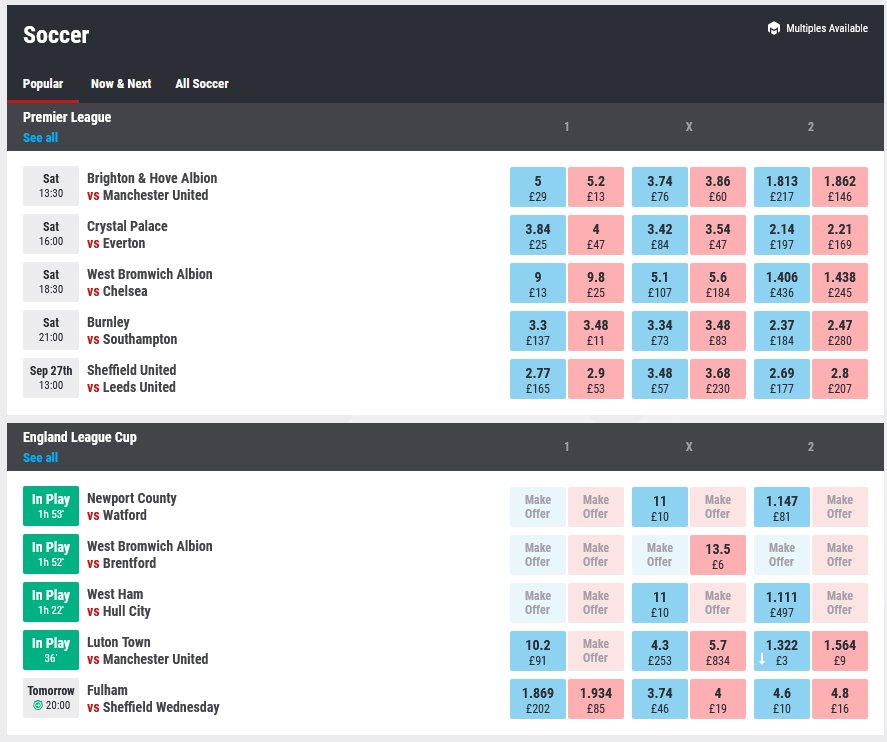Click the clock icon beside Tomorrow 20:00

pyautogui.click(x=38, y=707)
